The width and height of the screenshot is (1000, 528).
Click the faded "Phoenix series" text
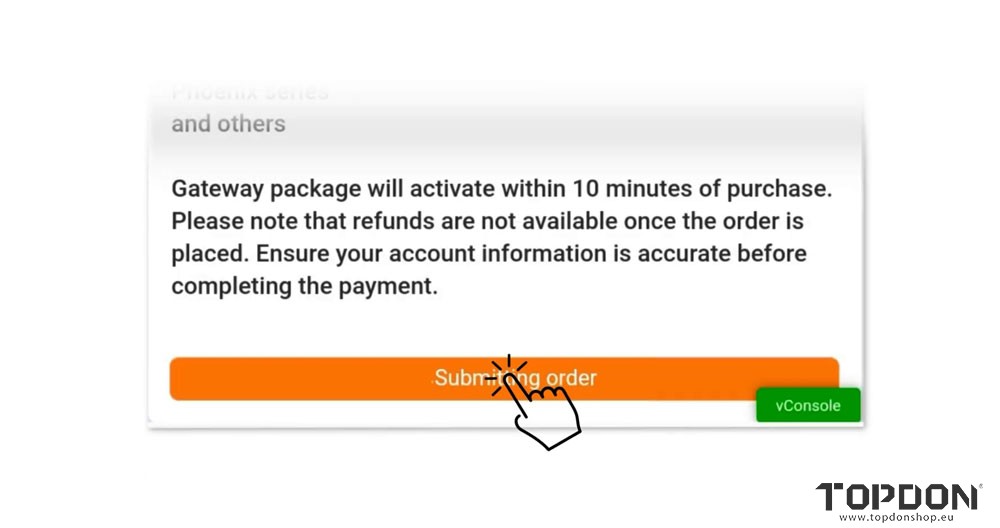pyautogui.click(x=249, y=93)
